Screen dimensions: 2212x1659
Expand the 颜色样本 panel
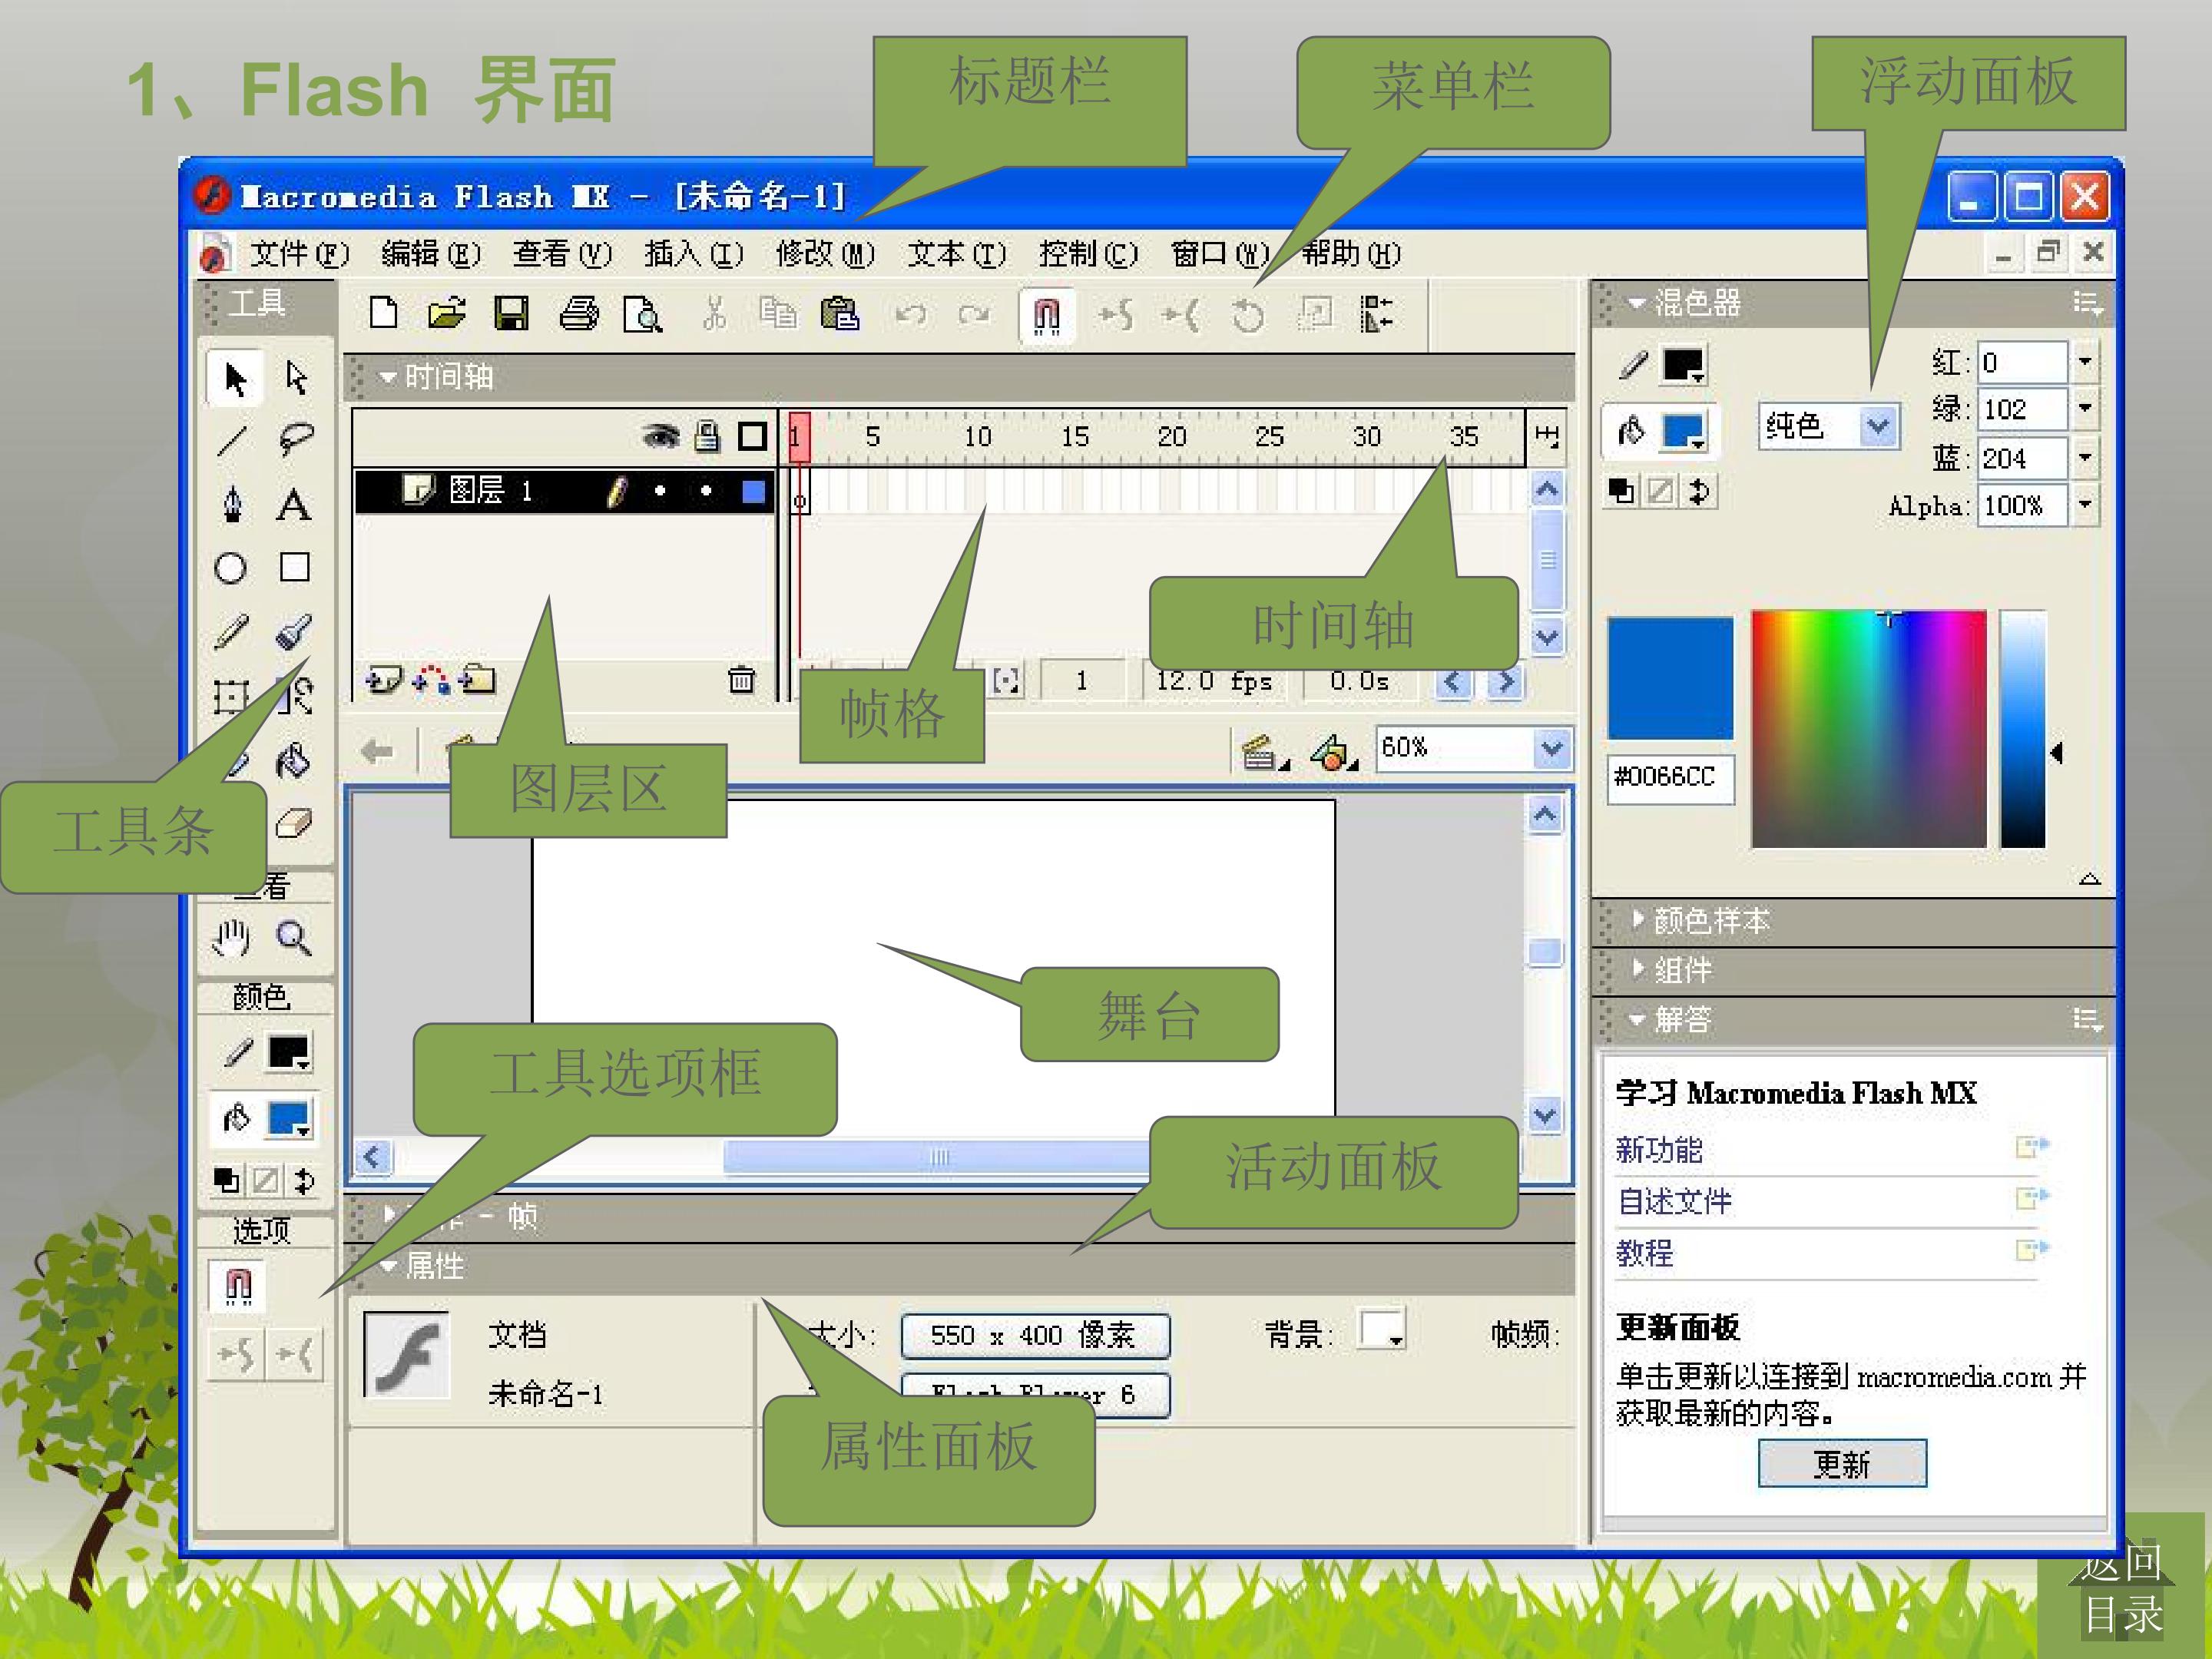click(1637, 918)
